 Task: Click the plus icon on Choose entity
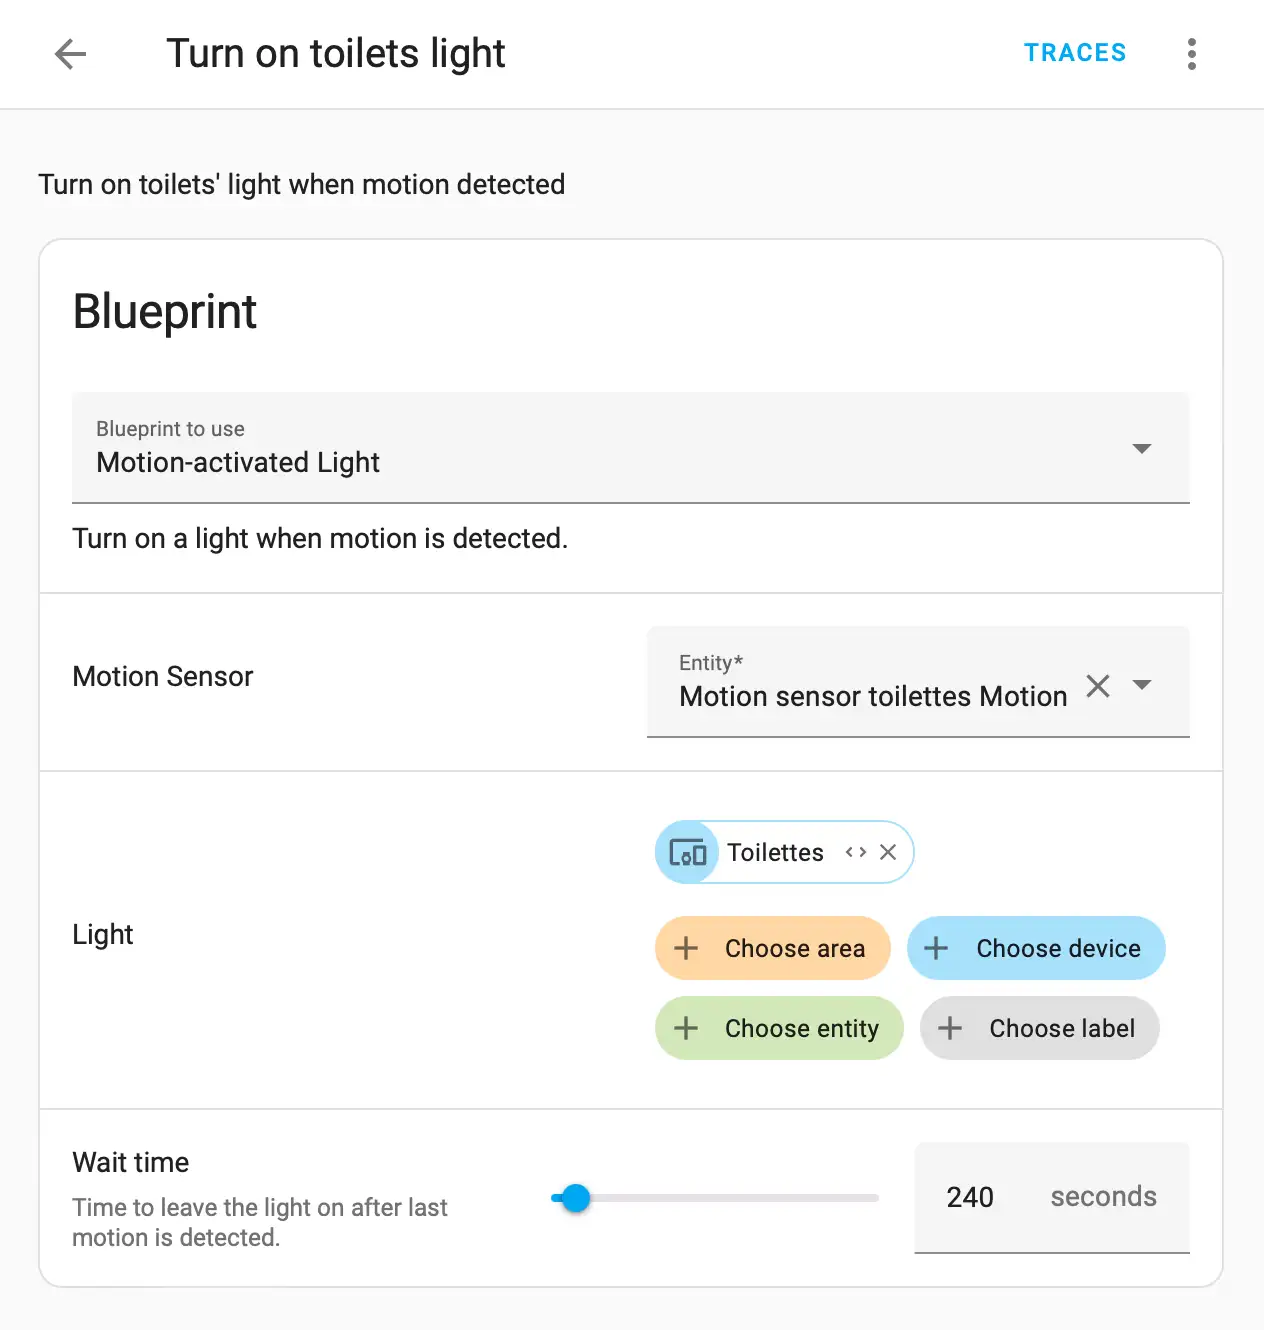point(686,1028)
